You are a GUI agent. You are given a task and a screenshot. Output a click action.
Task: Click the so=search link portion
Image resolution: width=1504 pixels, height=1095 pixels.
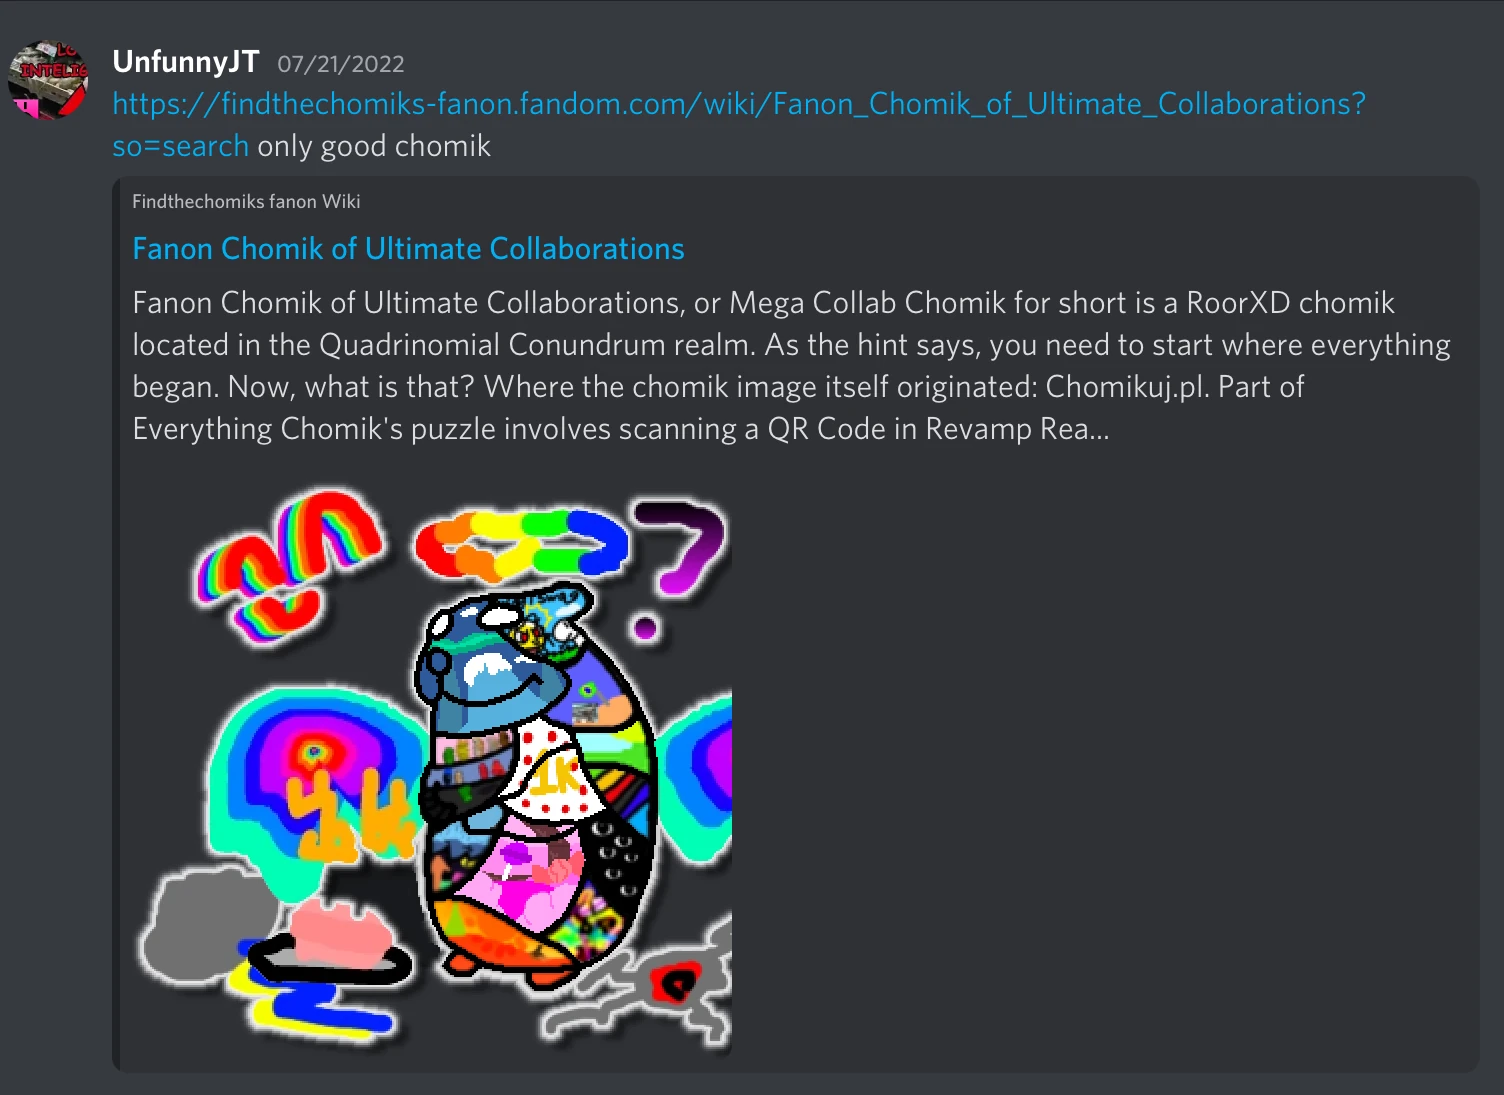coord(180,146)
